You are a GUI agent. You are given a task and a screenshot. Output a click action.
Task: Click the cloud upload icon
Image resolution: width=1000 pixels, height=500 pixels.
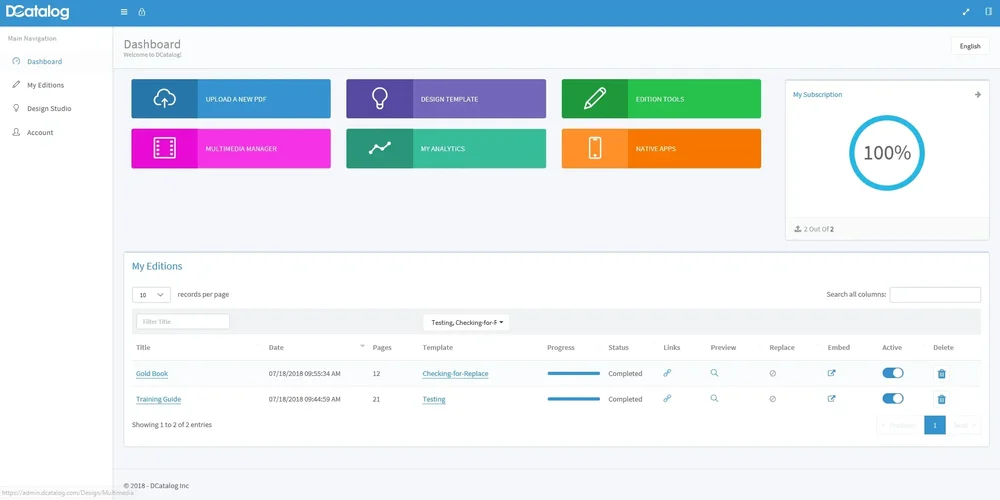(x=165, y=99)
